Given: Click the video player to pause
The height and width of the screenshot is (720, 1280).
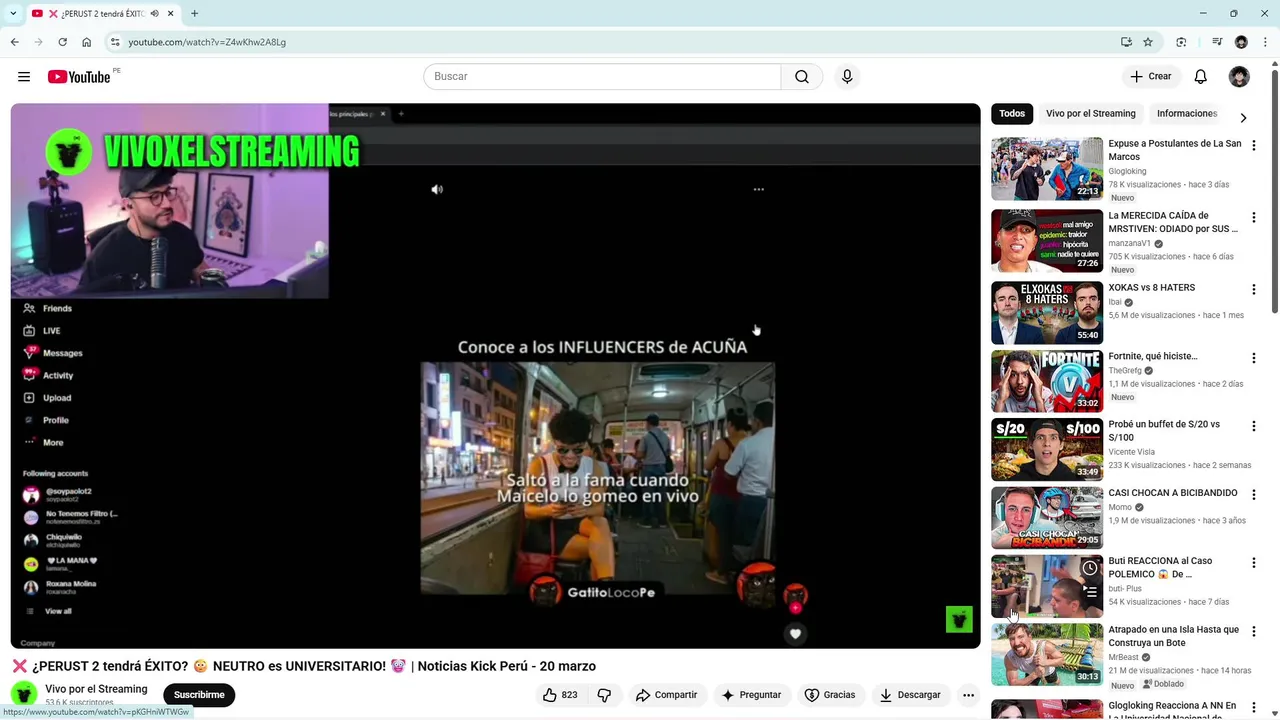Looking at the screenshot, I should [x=495, y=376].
